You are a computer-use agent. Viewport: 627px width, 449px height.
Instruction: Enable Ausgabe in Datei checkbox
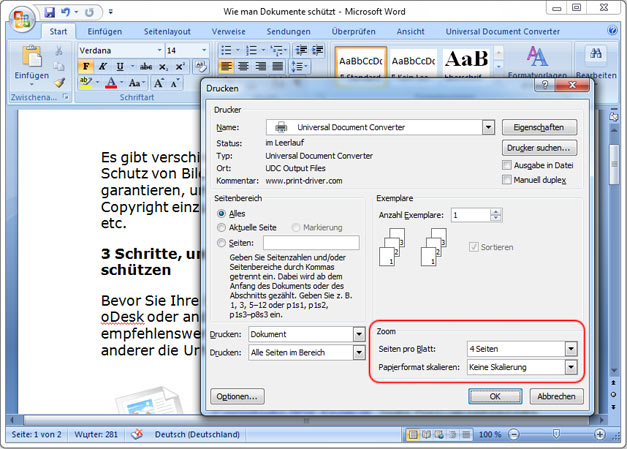pos(507,165)
